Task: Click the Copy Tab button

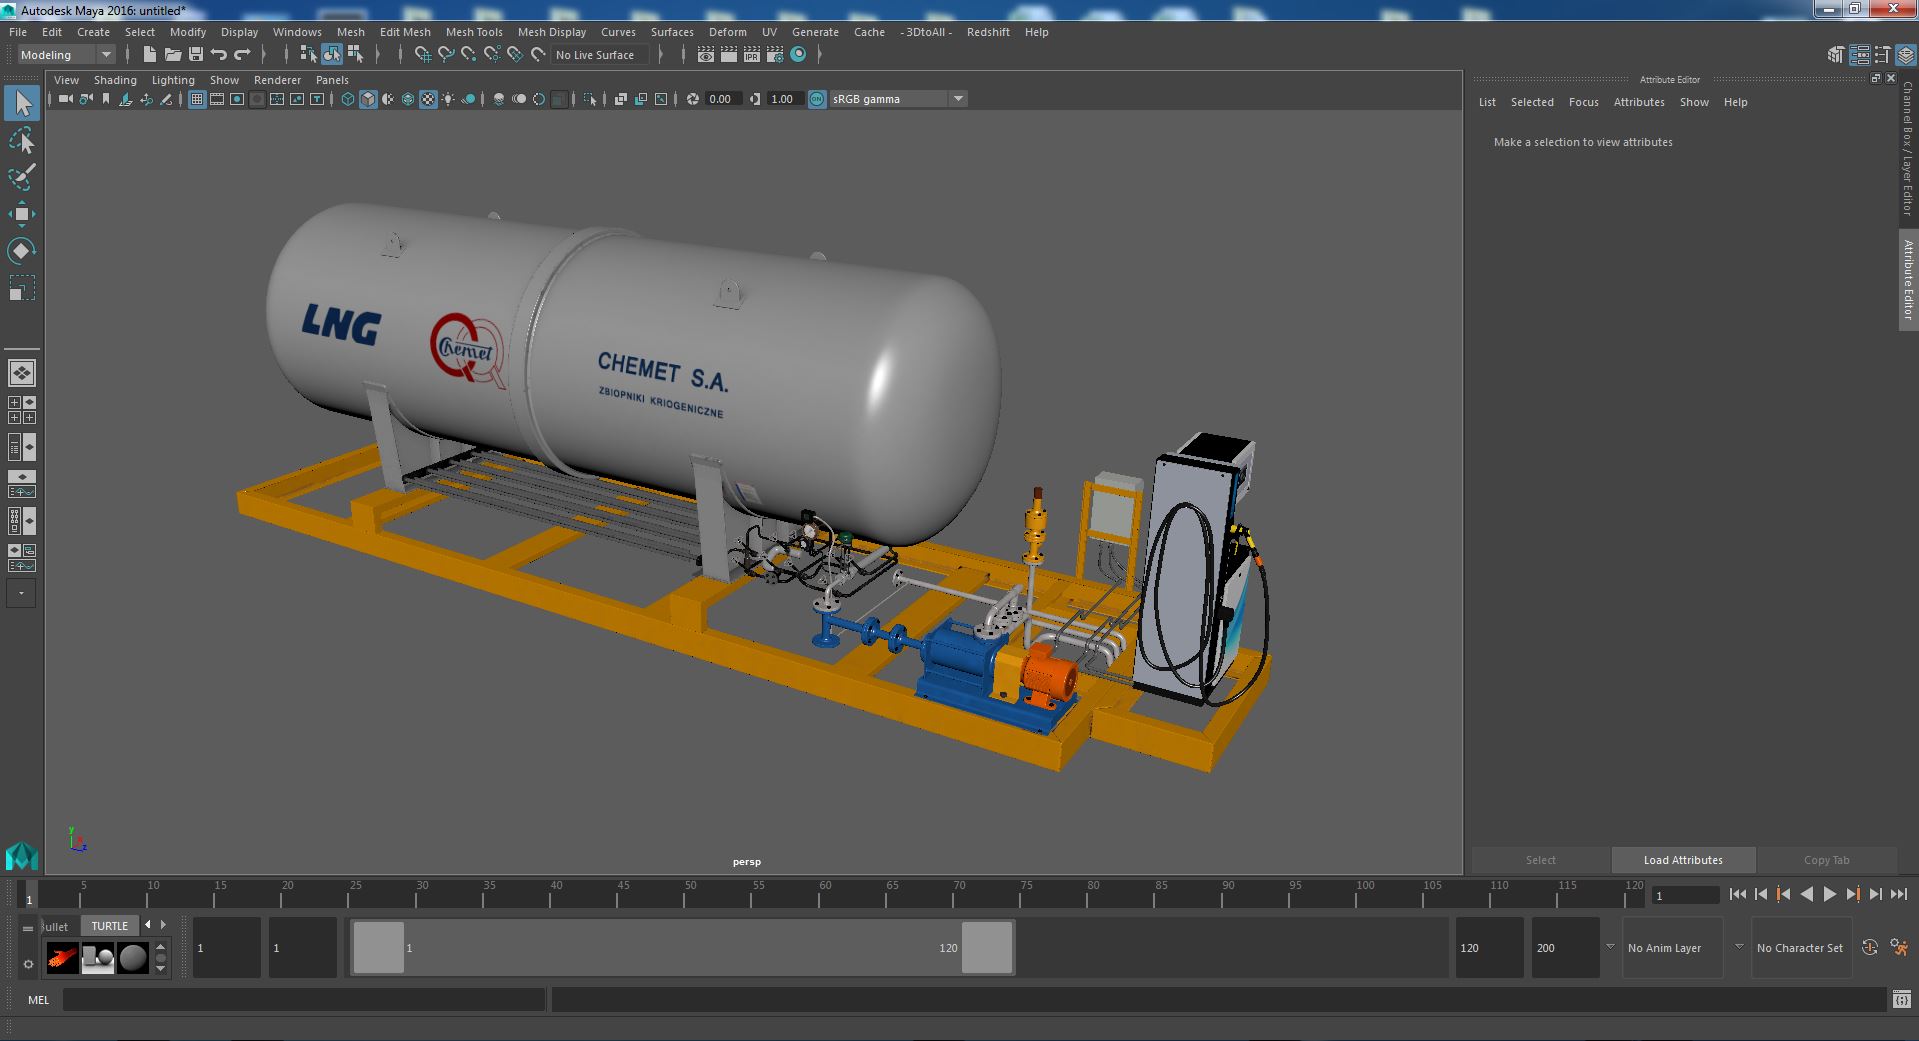Action: 1826,860
